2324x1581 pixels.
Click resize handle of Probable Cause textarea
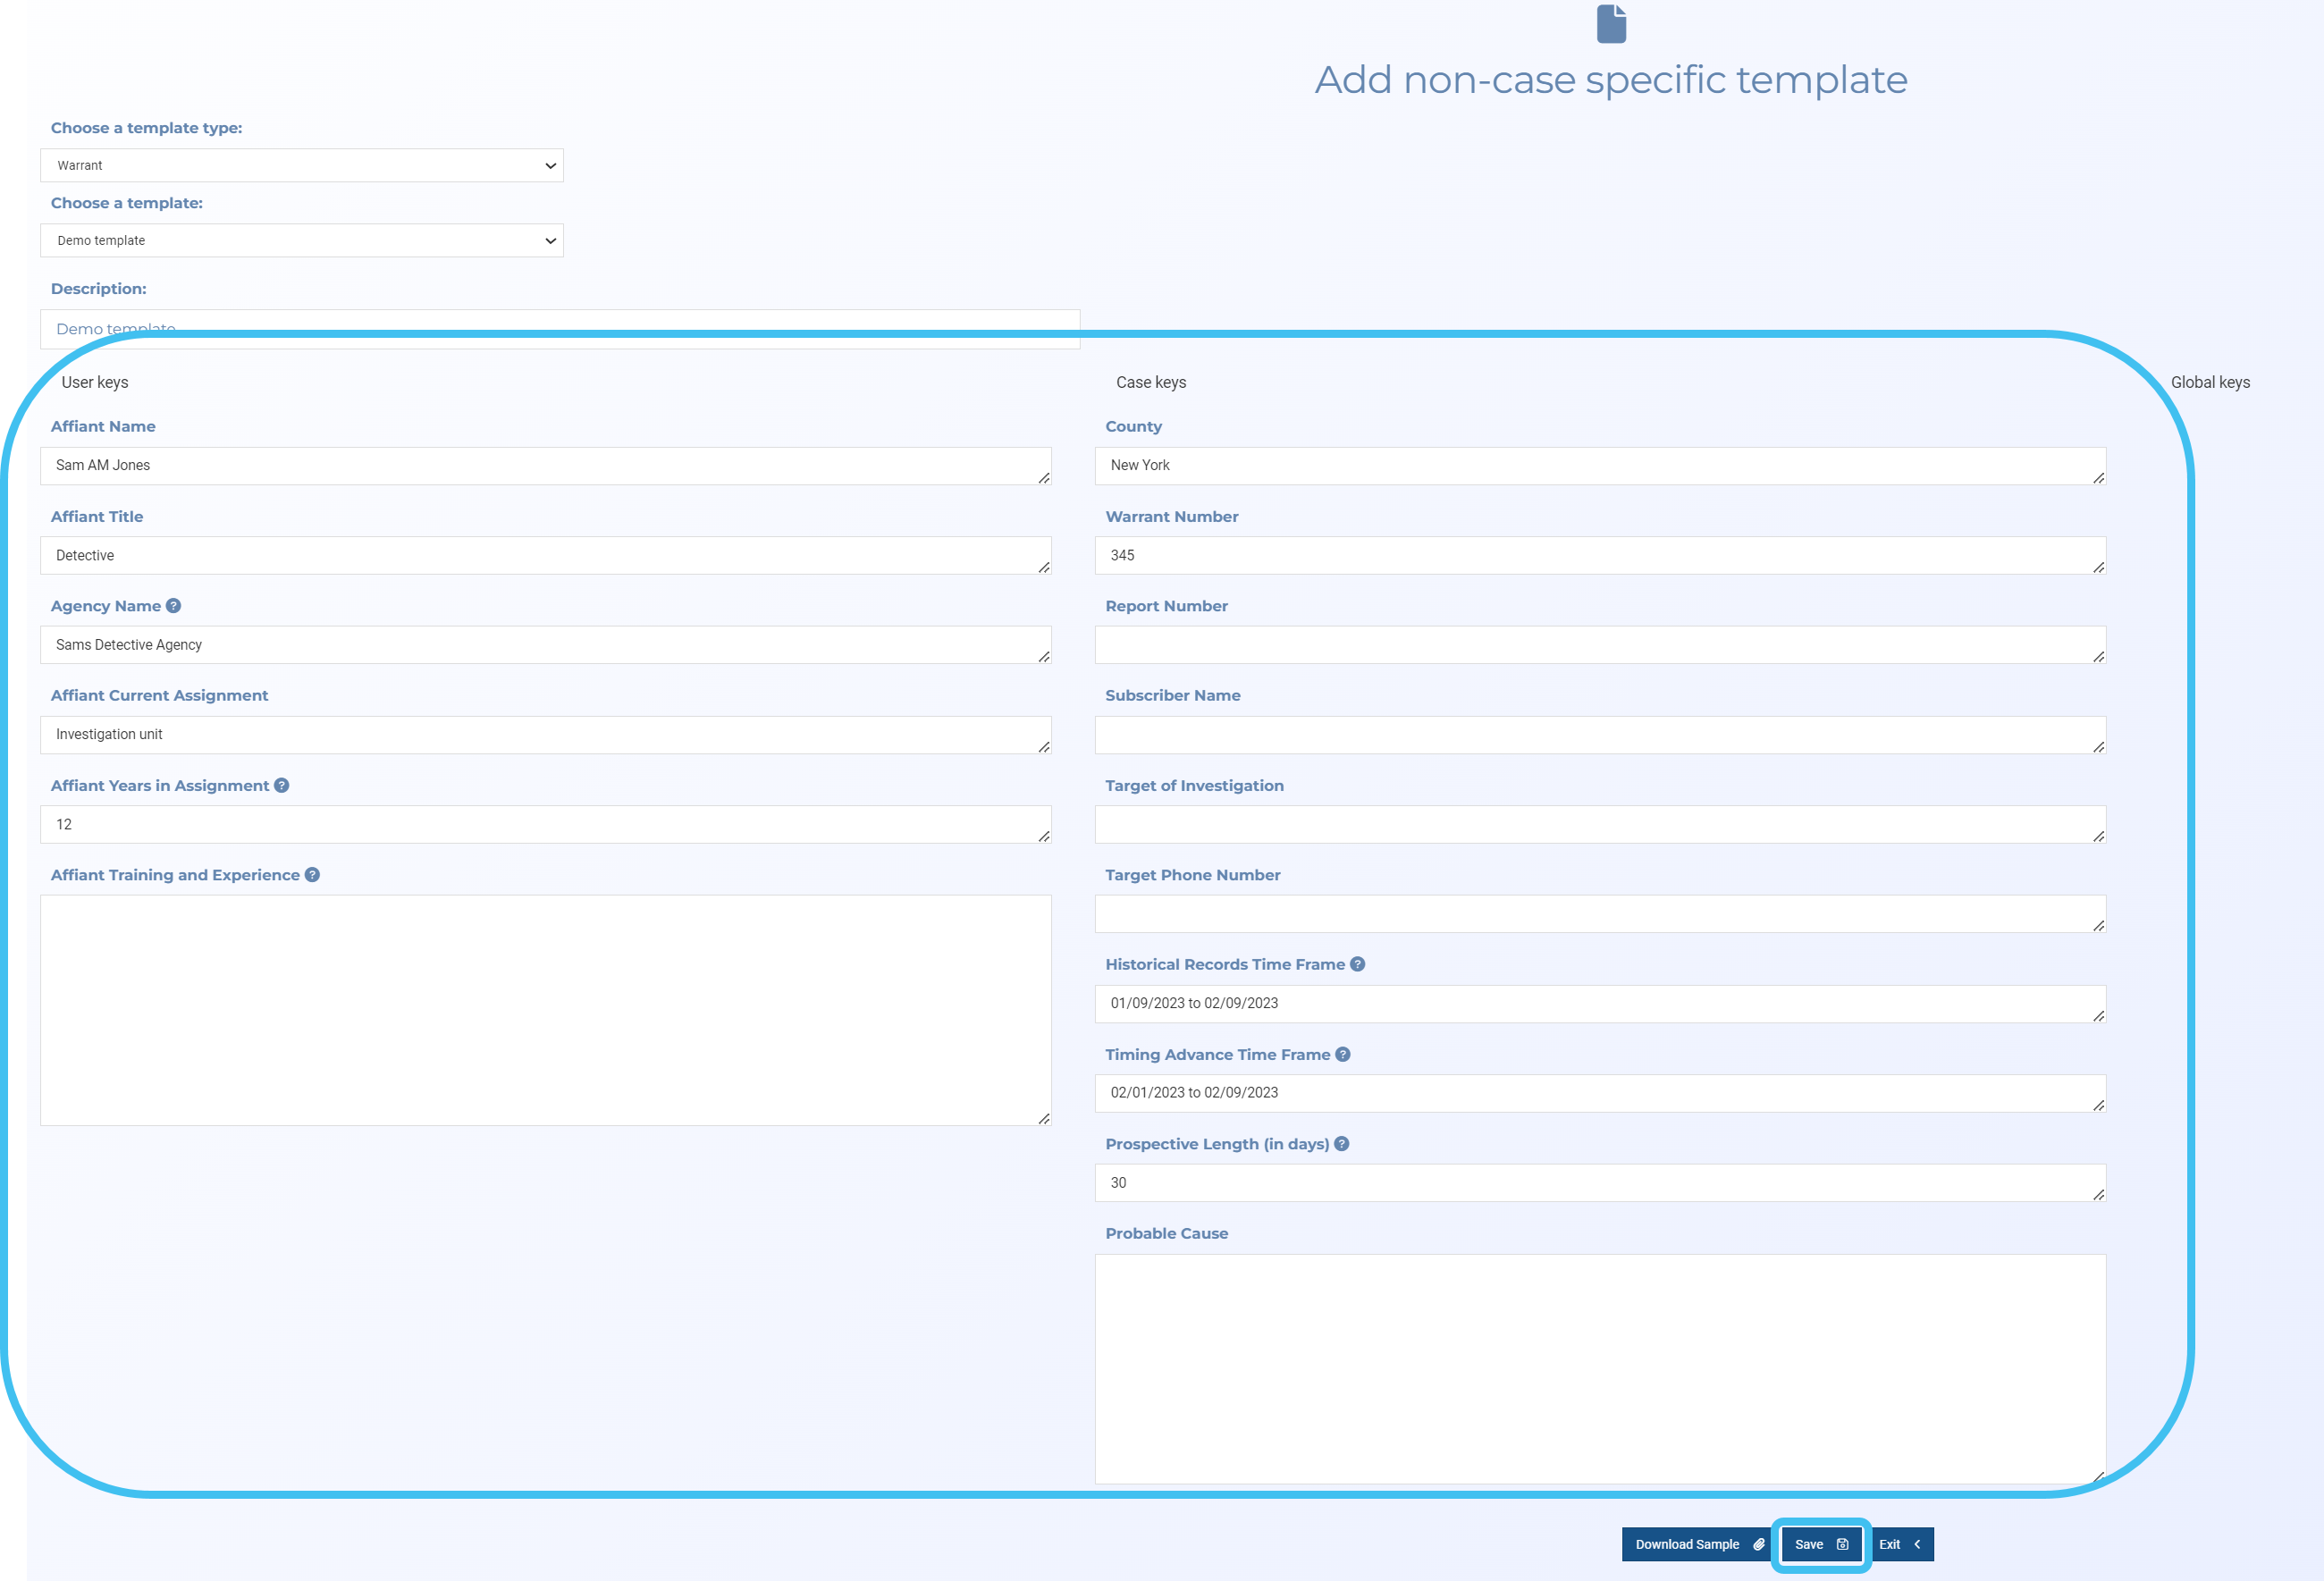[x=2098, y=1476]
